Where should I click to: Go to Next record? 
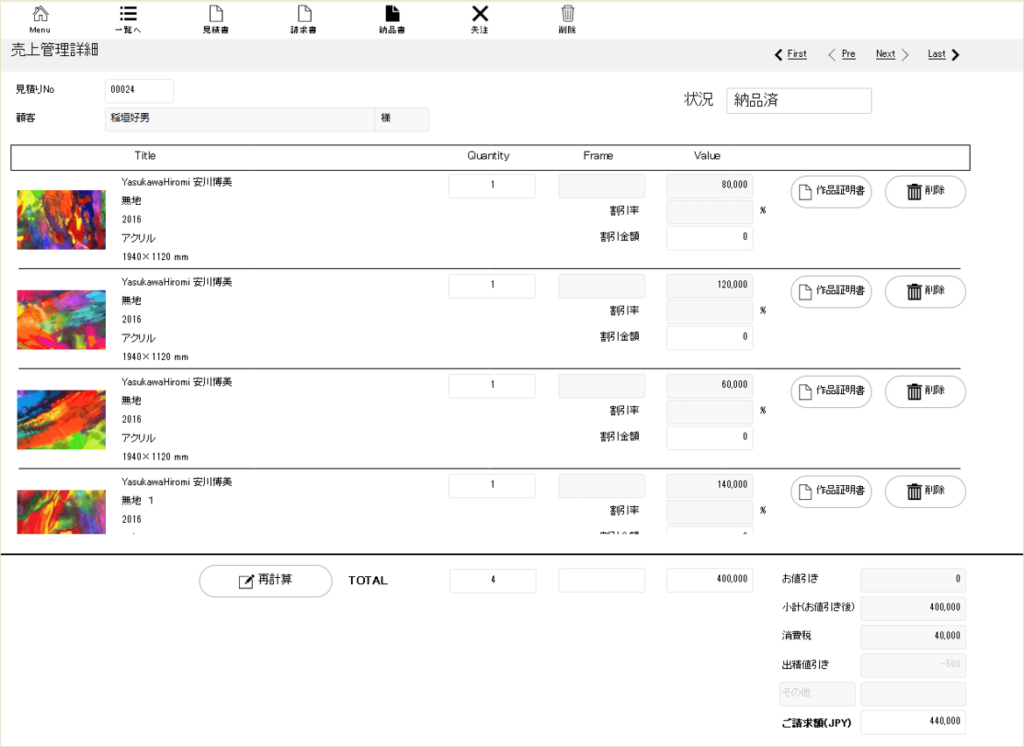tap(891, 54)
